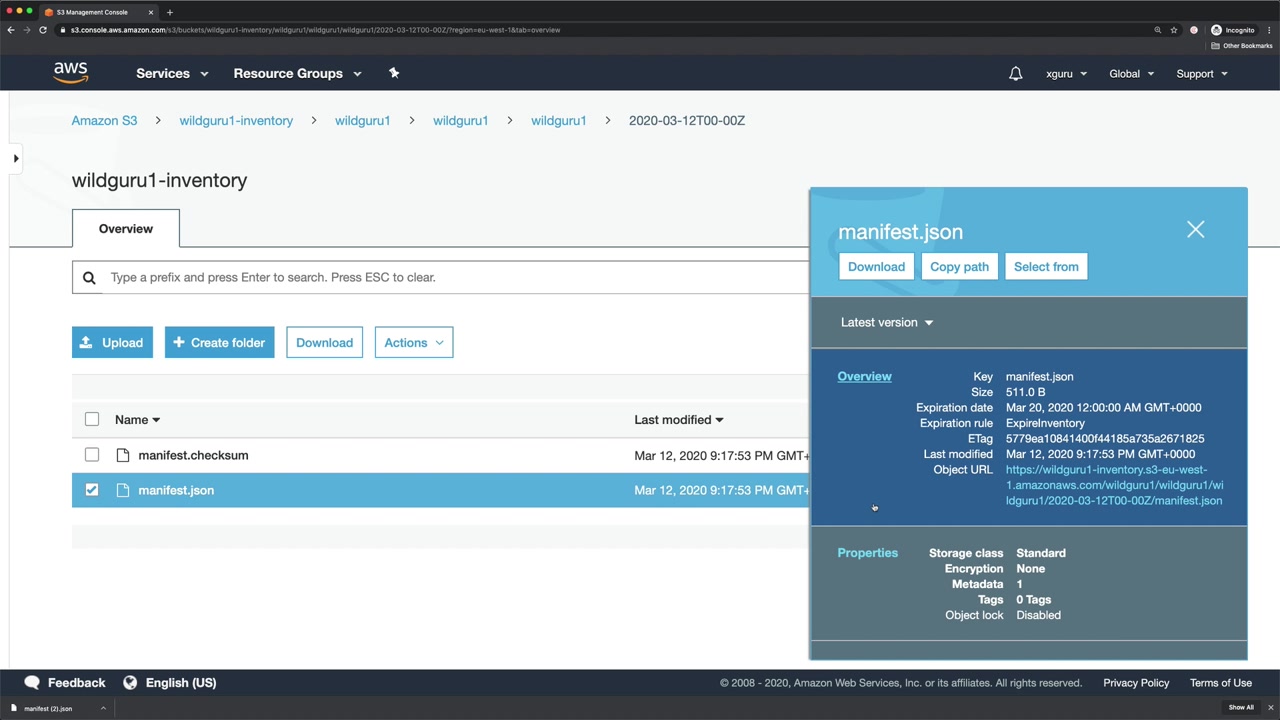Open a new browser tab
Screen dimensions: 1280x720
coord(170,12)
